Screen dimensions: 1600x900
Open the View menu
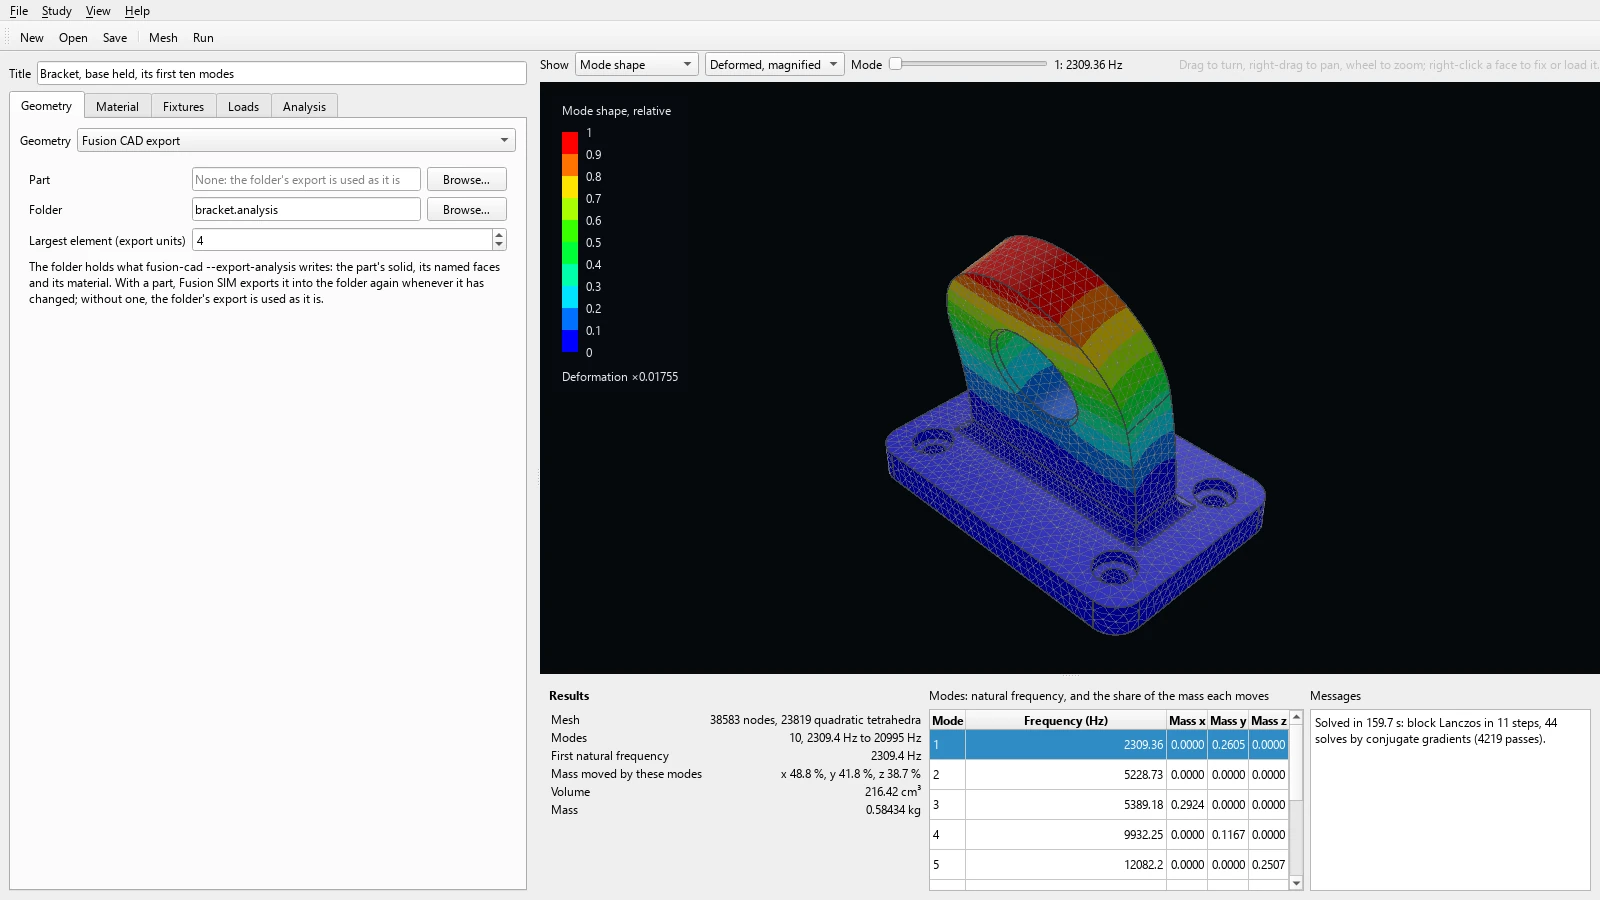[98, 11]
